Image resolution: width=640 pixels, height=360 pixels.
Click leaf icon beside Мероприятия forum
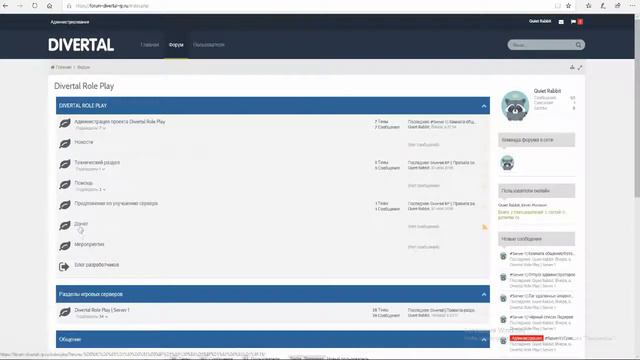(x=64, y=246)
